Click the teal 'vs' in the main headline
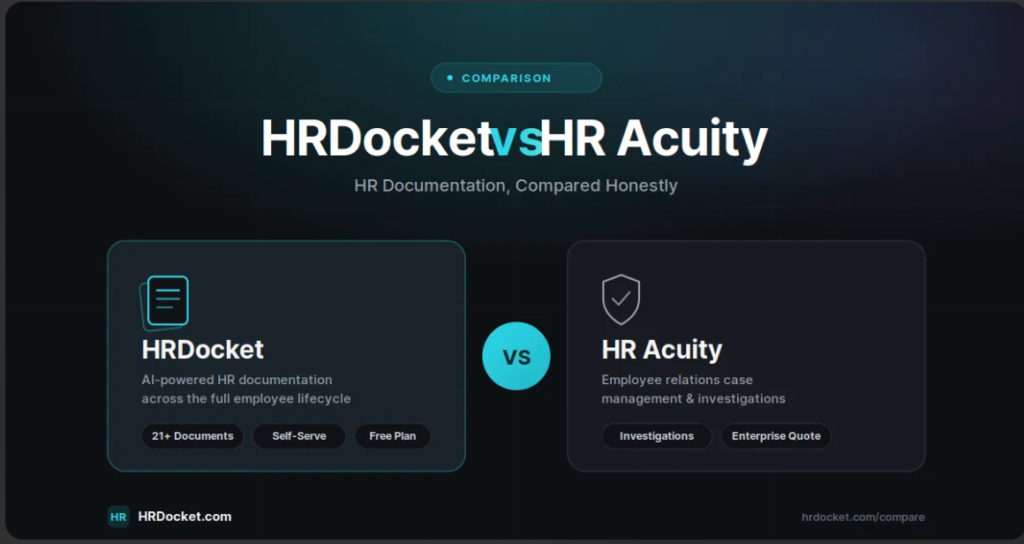 517,139
